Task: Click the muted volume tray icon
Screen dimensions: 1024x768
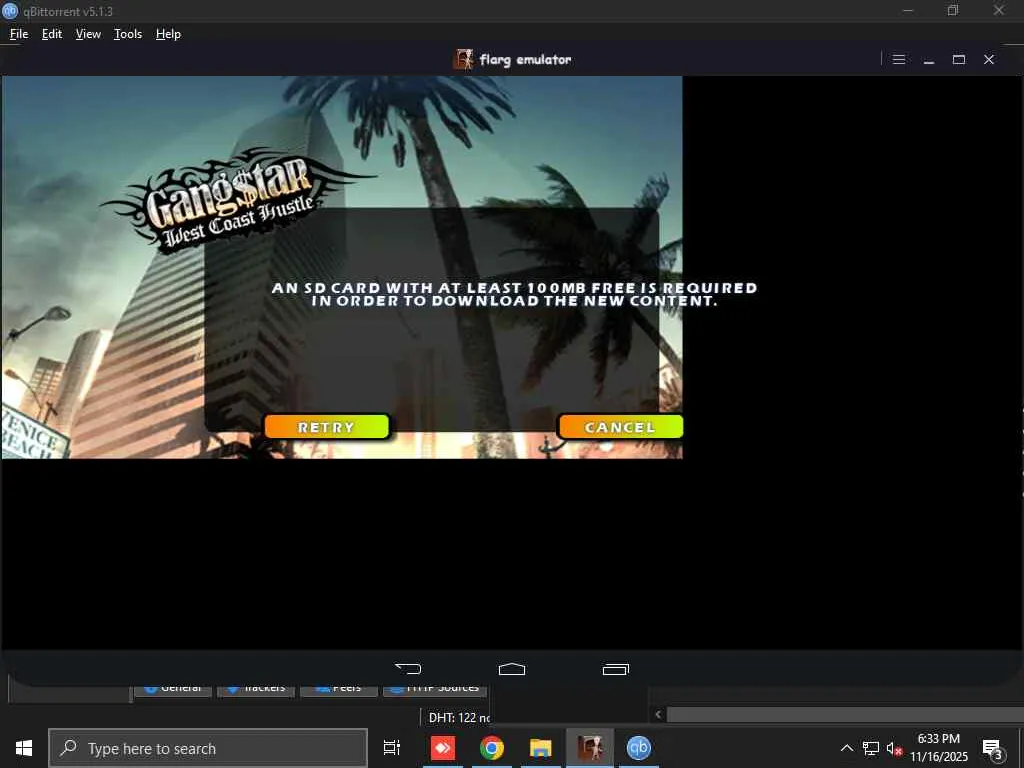Action: (x=894, y=748)
